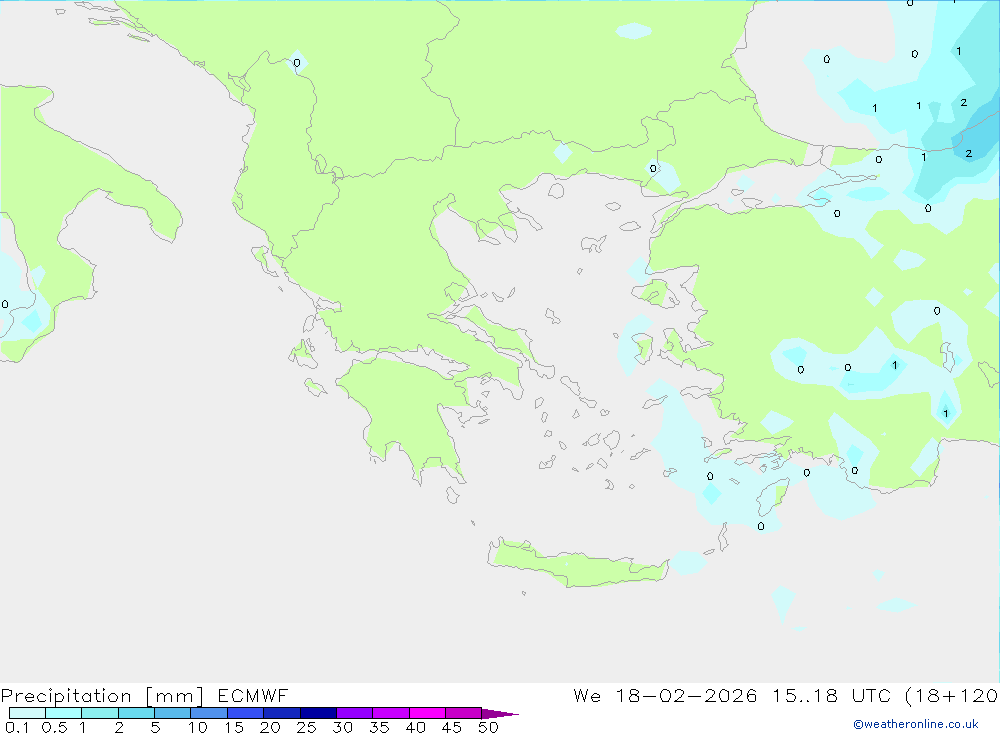
Task: Click the '35' legend scale label
Action: point(379,727)
